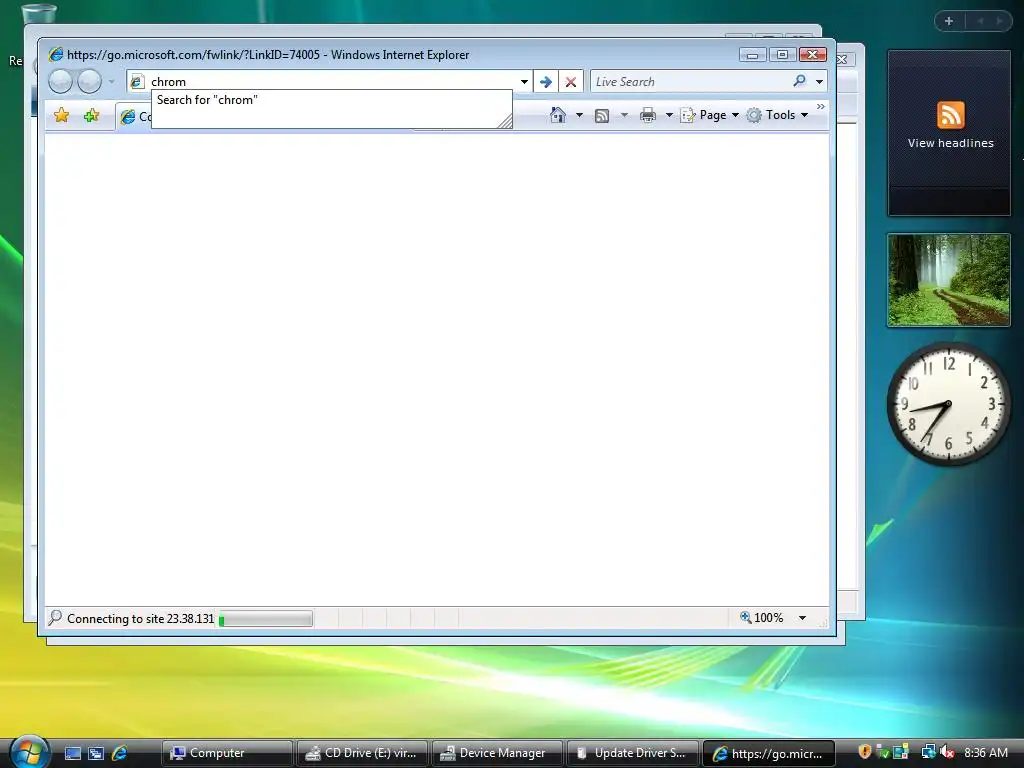1024x768 pixels.
Task: Click the sidebar previous gadgets arrow
Action: point(980,21)
